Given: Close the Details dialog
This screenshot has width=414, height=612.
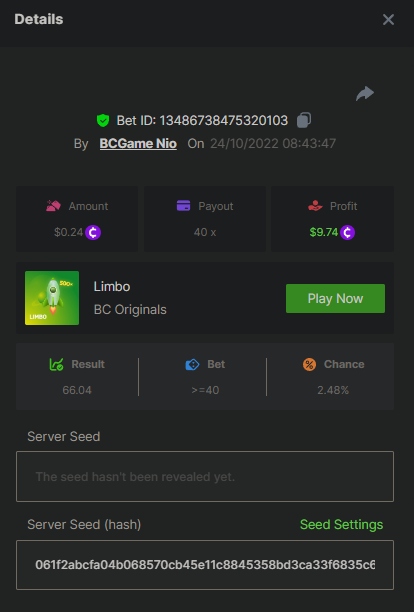Looking at the screenshot, I should coord(388,20).
